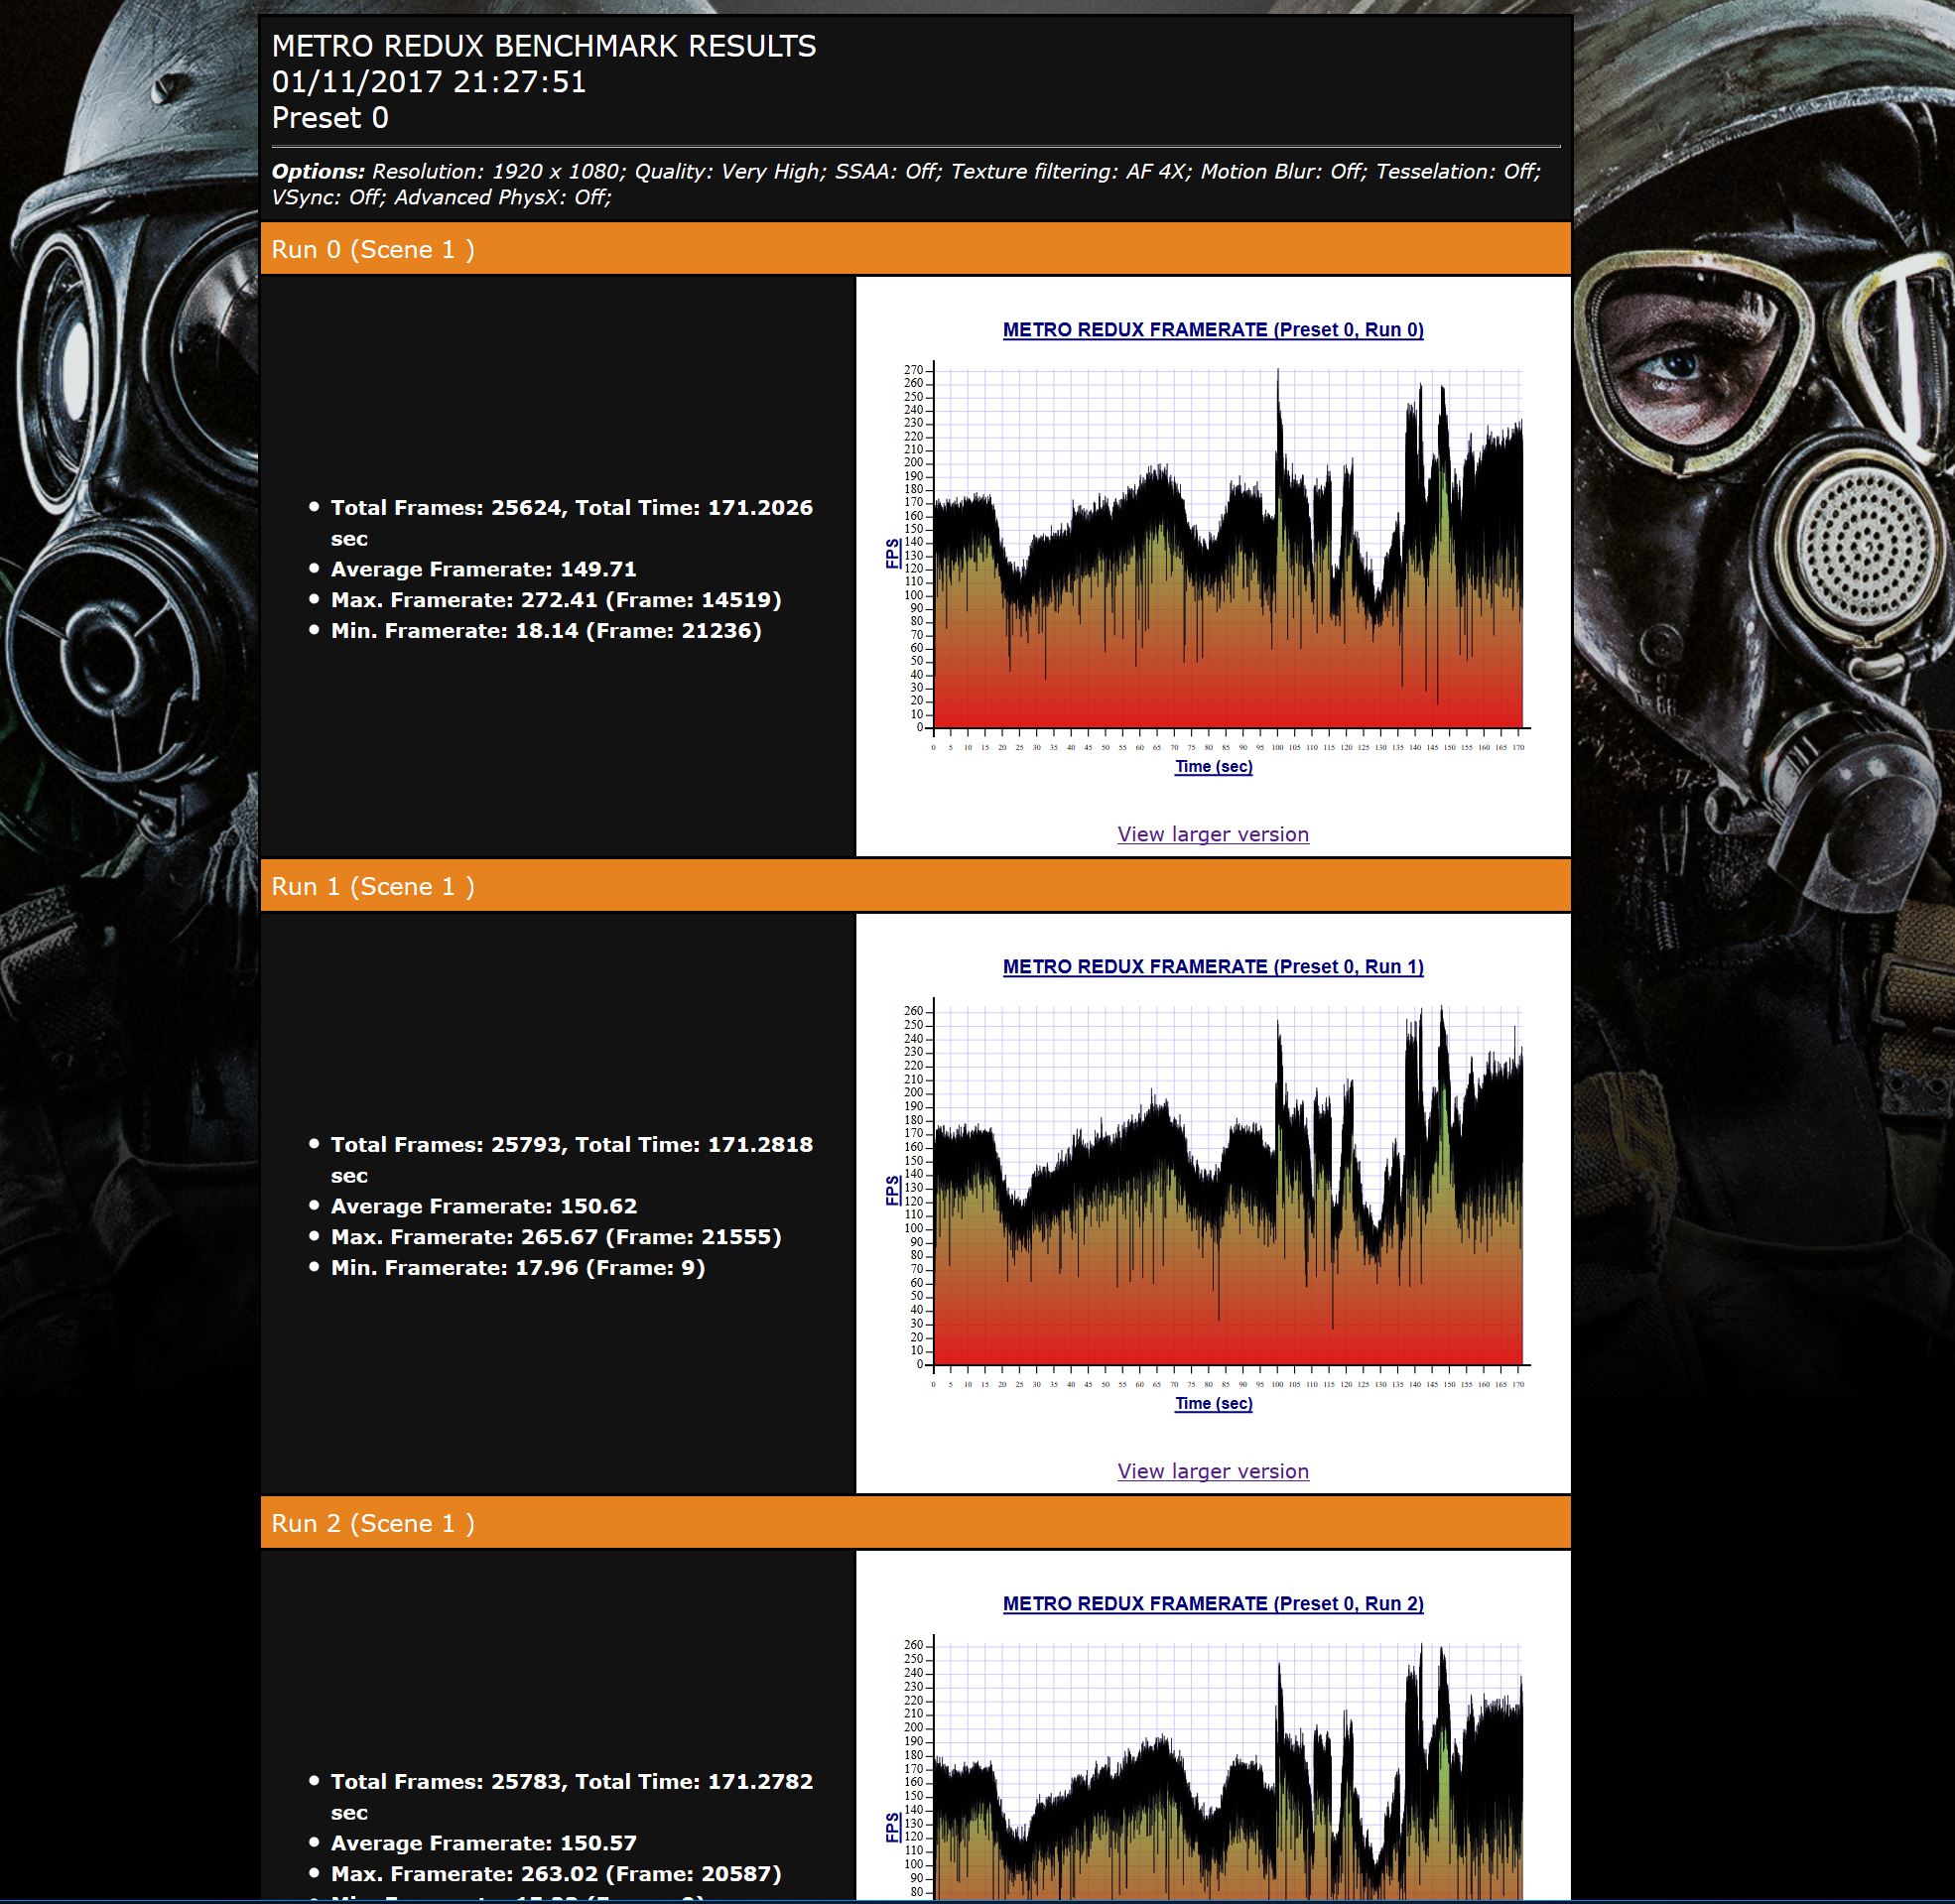The width and height of the screenshot is (1955, 1904).
Task: Click Run 1 Min. Framerate 17.96 entry
Action: point(517,1268)
